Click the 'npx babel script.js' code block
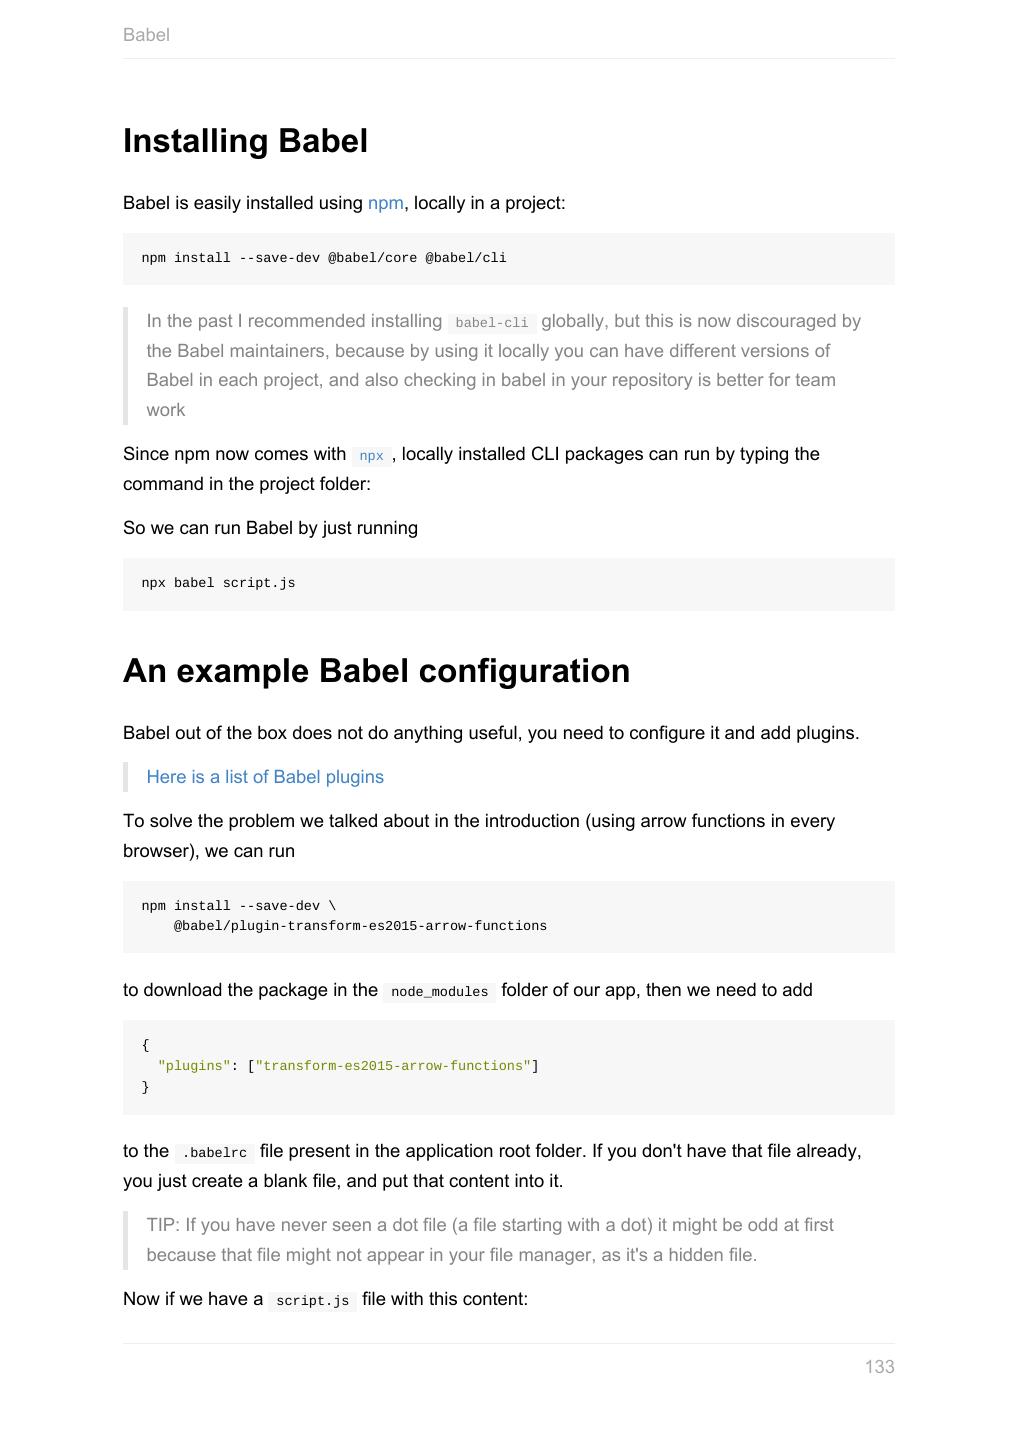Image resolution: width=1019 pixels, height=1440 pixels. (x=508, y=584)
